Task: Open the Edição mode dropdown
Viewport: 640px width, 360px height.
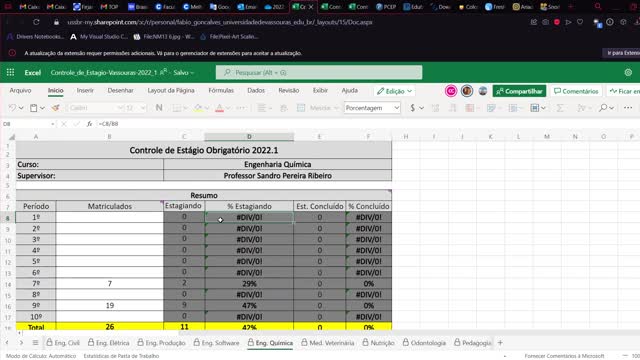Action: (x=394, y=91)
